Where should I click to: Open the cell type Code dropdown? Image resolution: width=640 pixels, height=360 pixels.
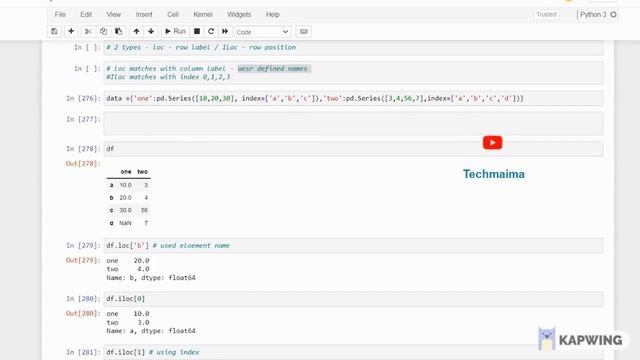point(262,32)
